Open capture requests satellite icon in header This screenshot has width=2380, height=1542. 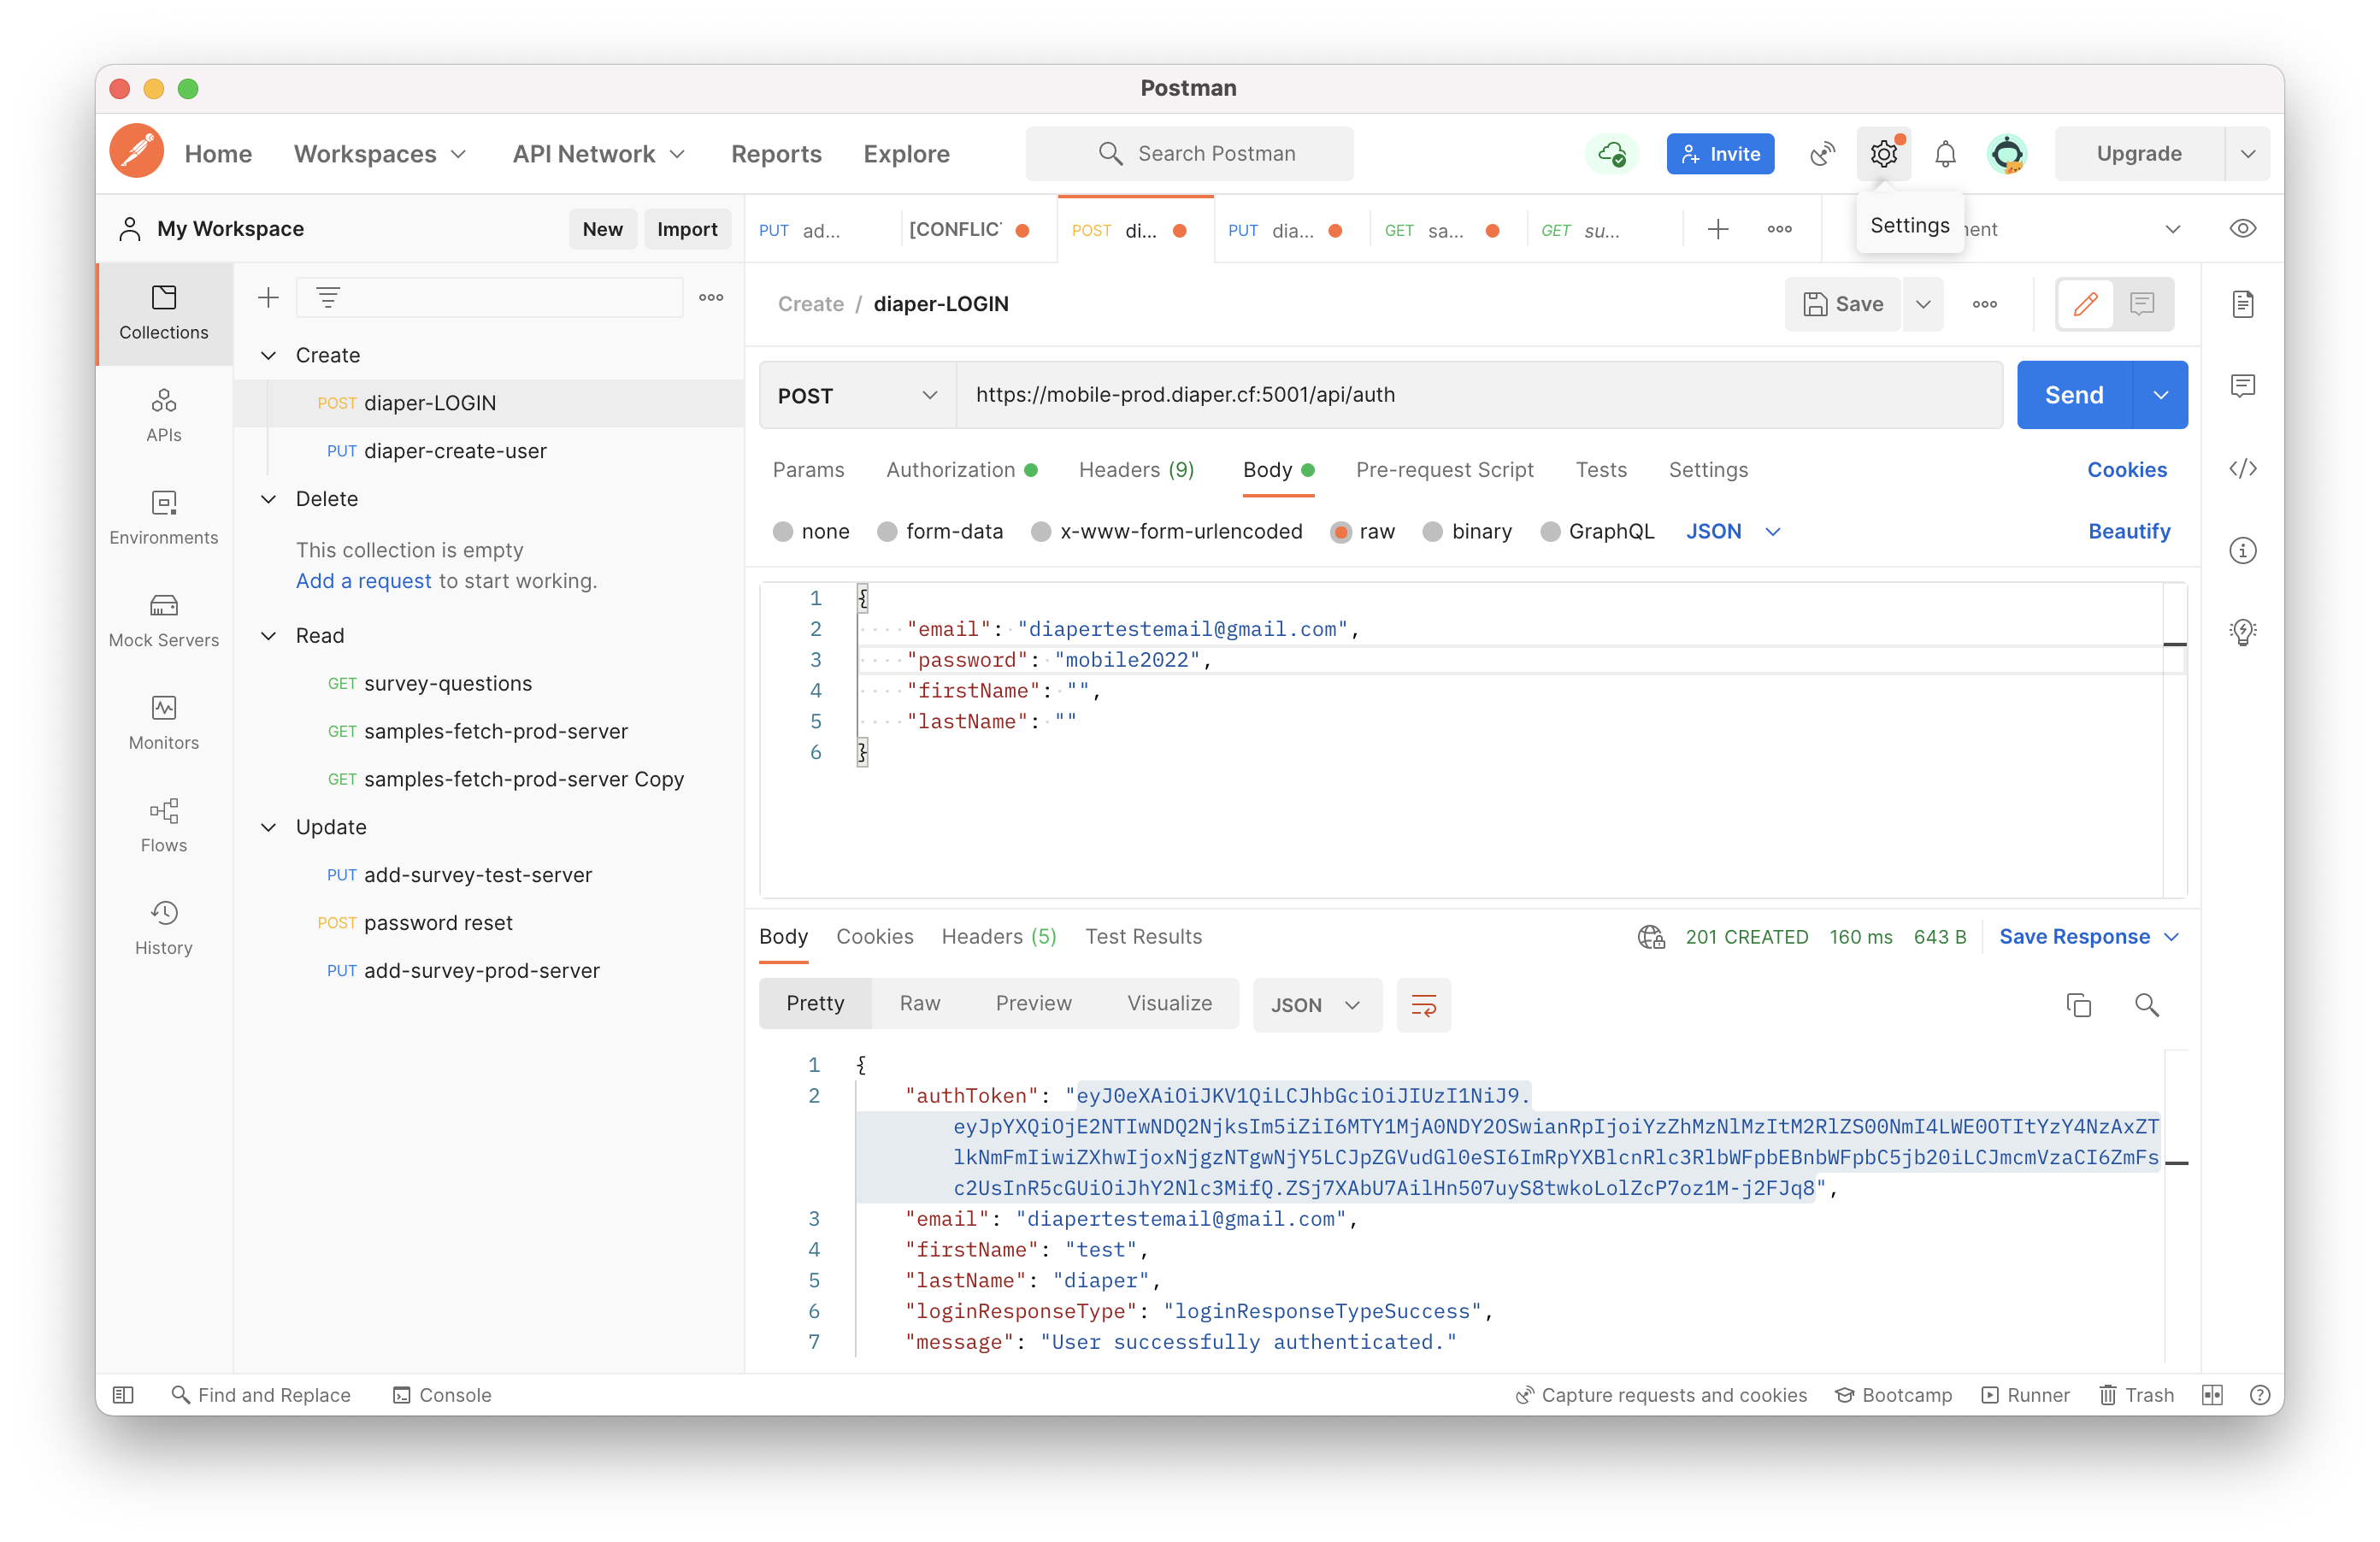1822,153
